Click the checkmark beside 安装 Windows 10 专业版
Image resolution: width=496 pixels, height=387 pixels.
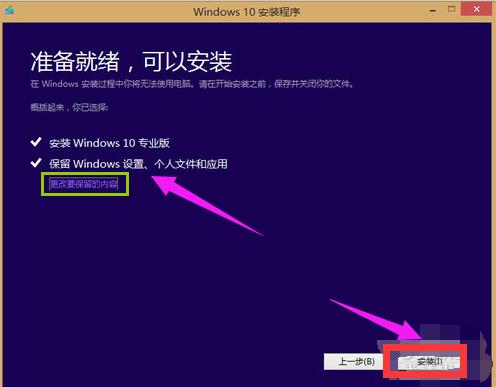click(x=36, y=142)
